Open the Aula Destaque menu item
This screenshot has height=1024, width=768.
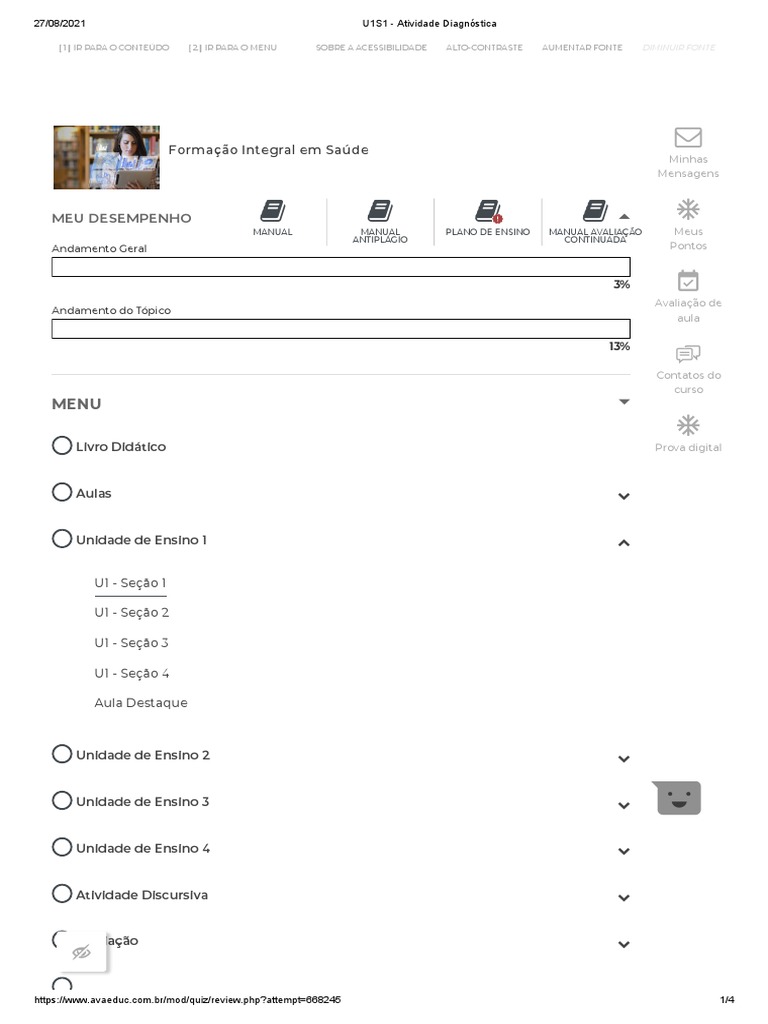pyautogui.click(x=140, y=703)
